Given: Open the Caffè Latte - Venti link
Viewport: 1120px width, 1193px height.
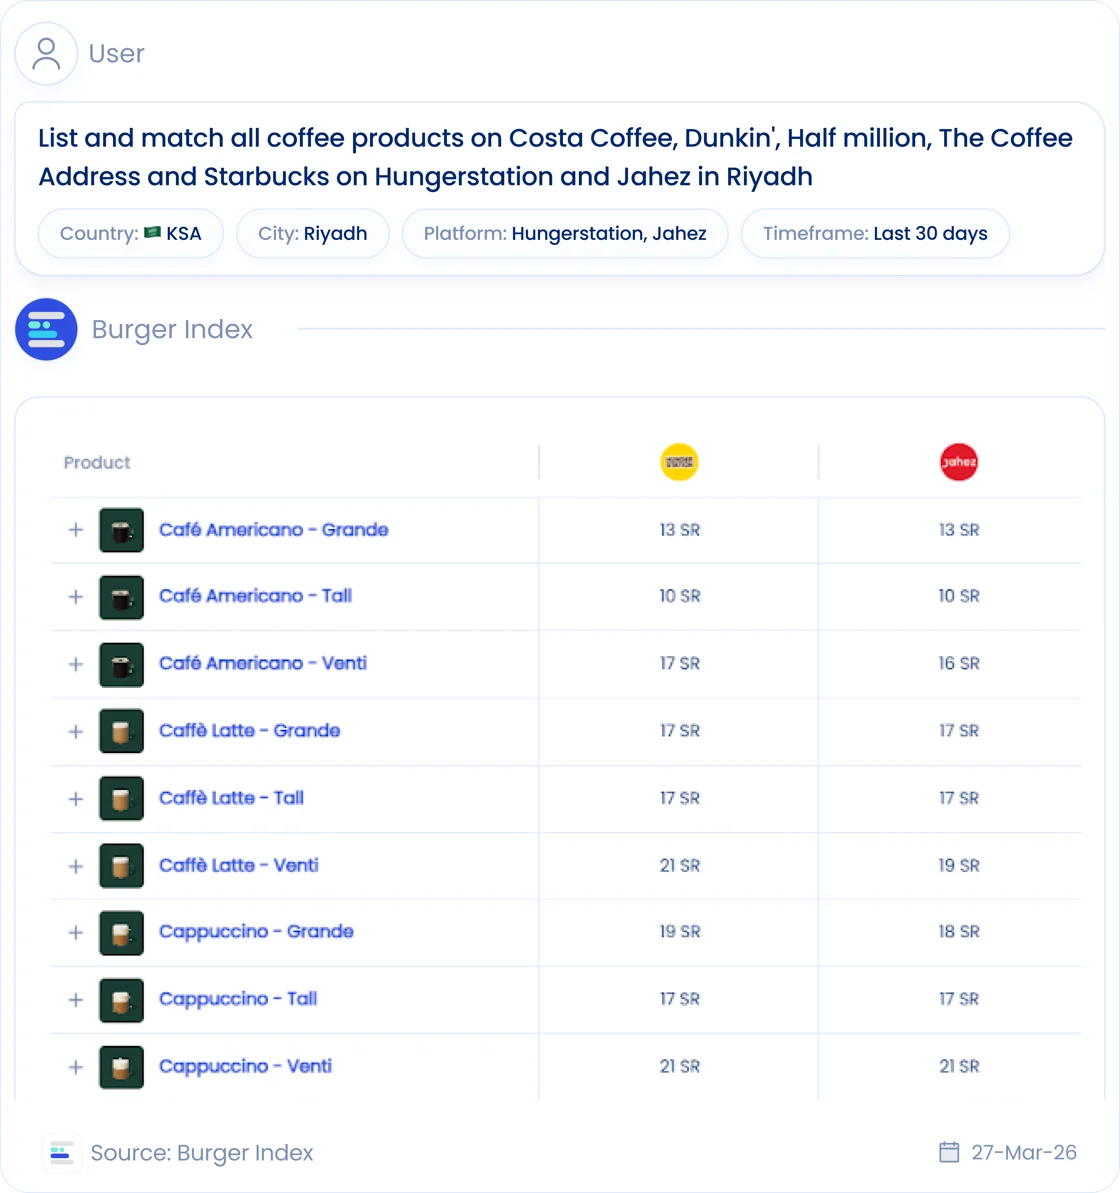Looking at the screenshot, I should [238, 865].
